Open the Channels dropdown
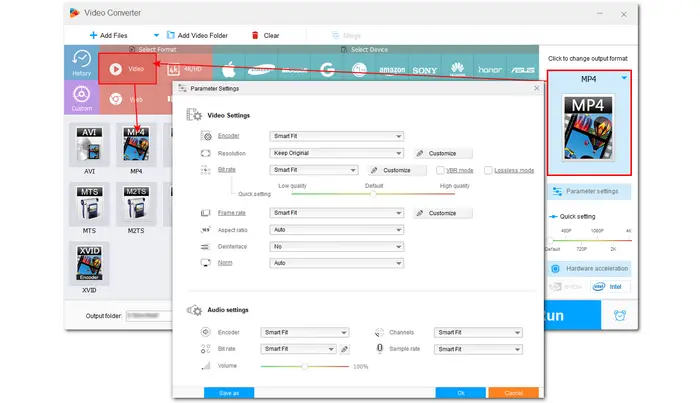Screen dimensions: 700x403 tap(478, 332)
